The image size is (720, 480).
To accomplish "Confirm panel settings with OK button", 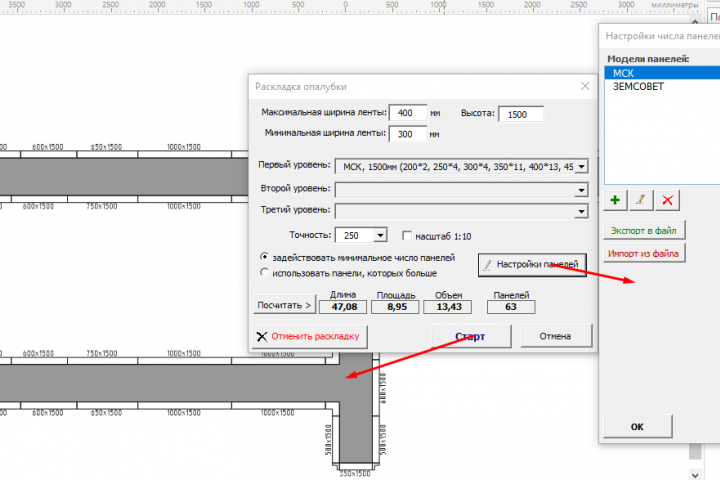I will [637, 427].
